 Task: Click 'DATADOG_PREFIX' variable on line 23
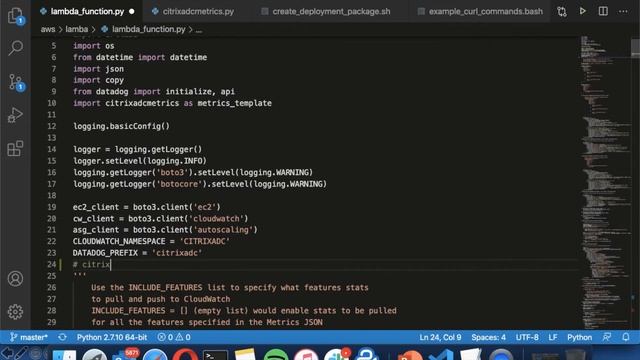pos(105,253)
